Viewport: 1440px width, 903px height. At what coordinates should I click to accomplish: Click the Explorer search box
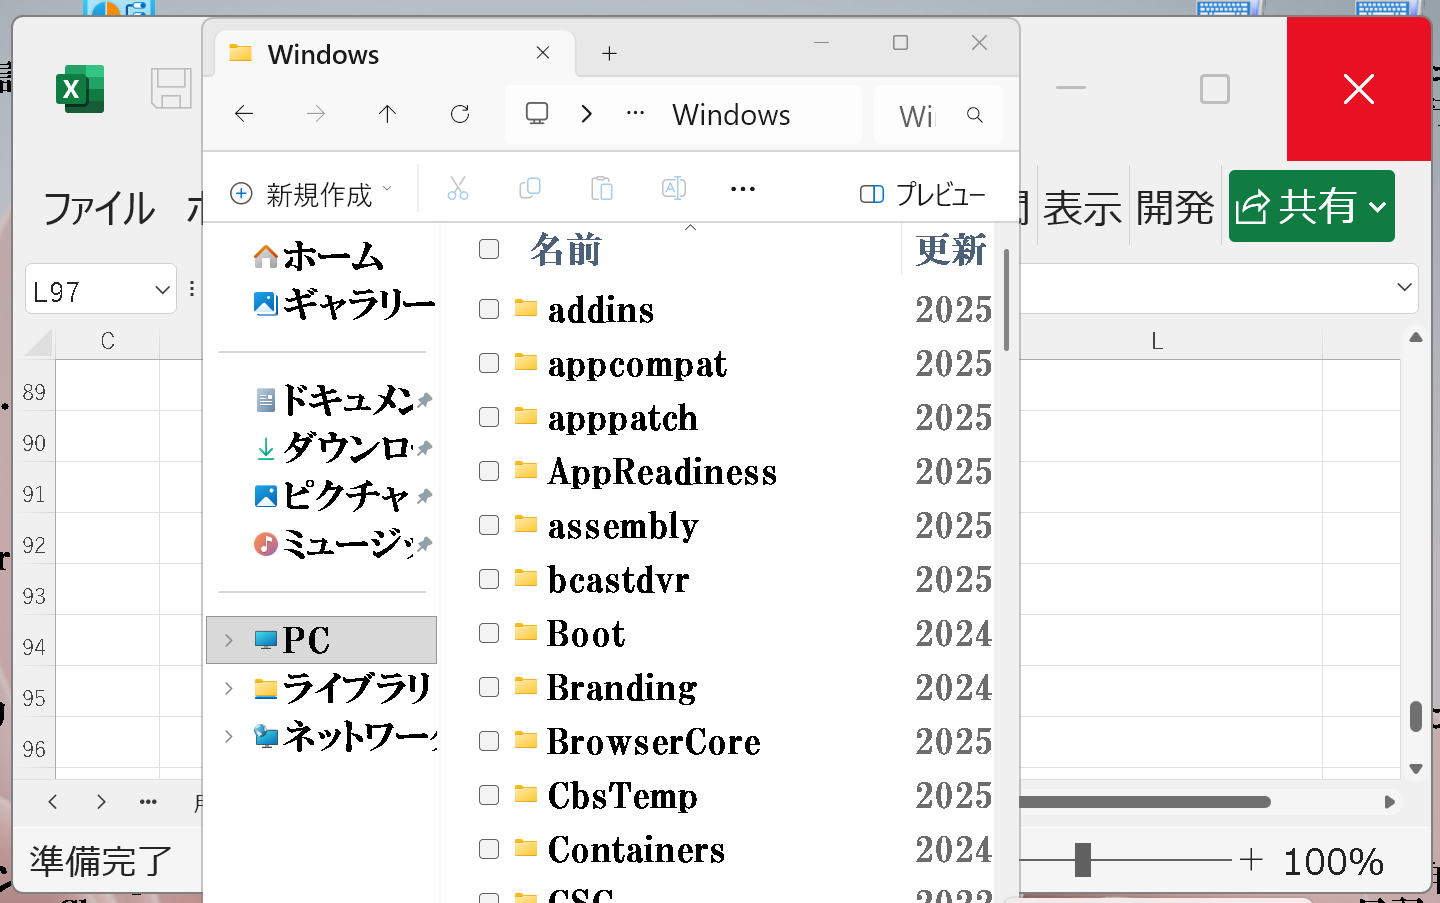pos(937,115)
